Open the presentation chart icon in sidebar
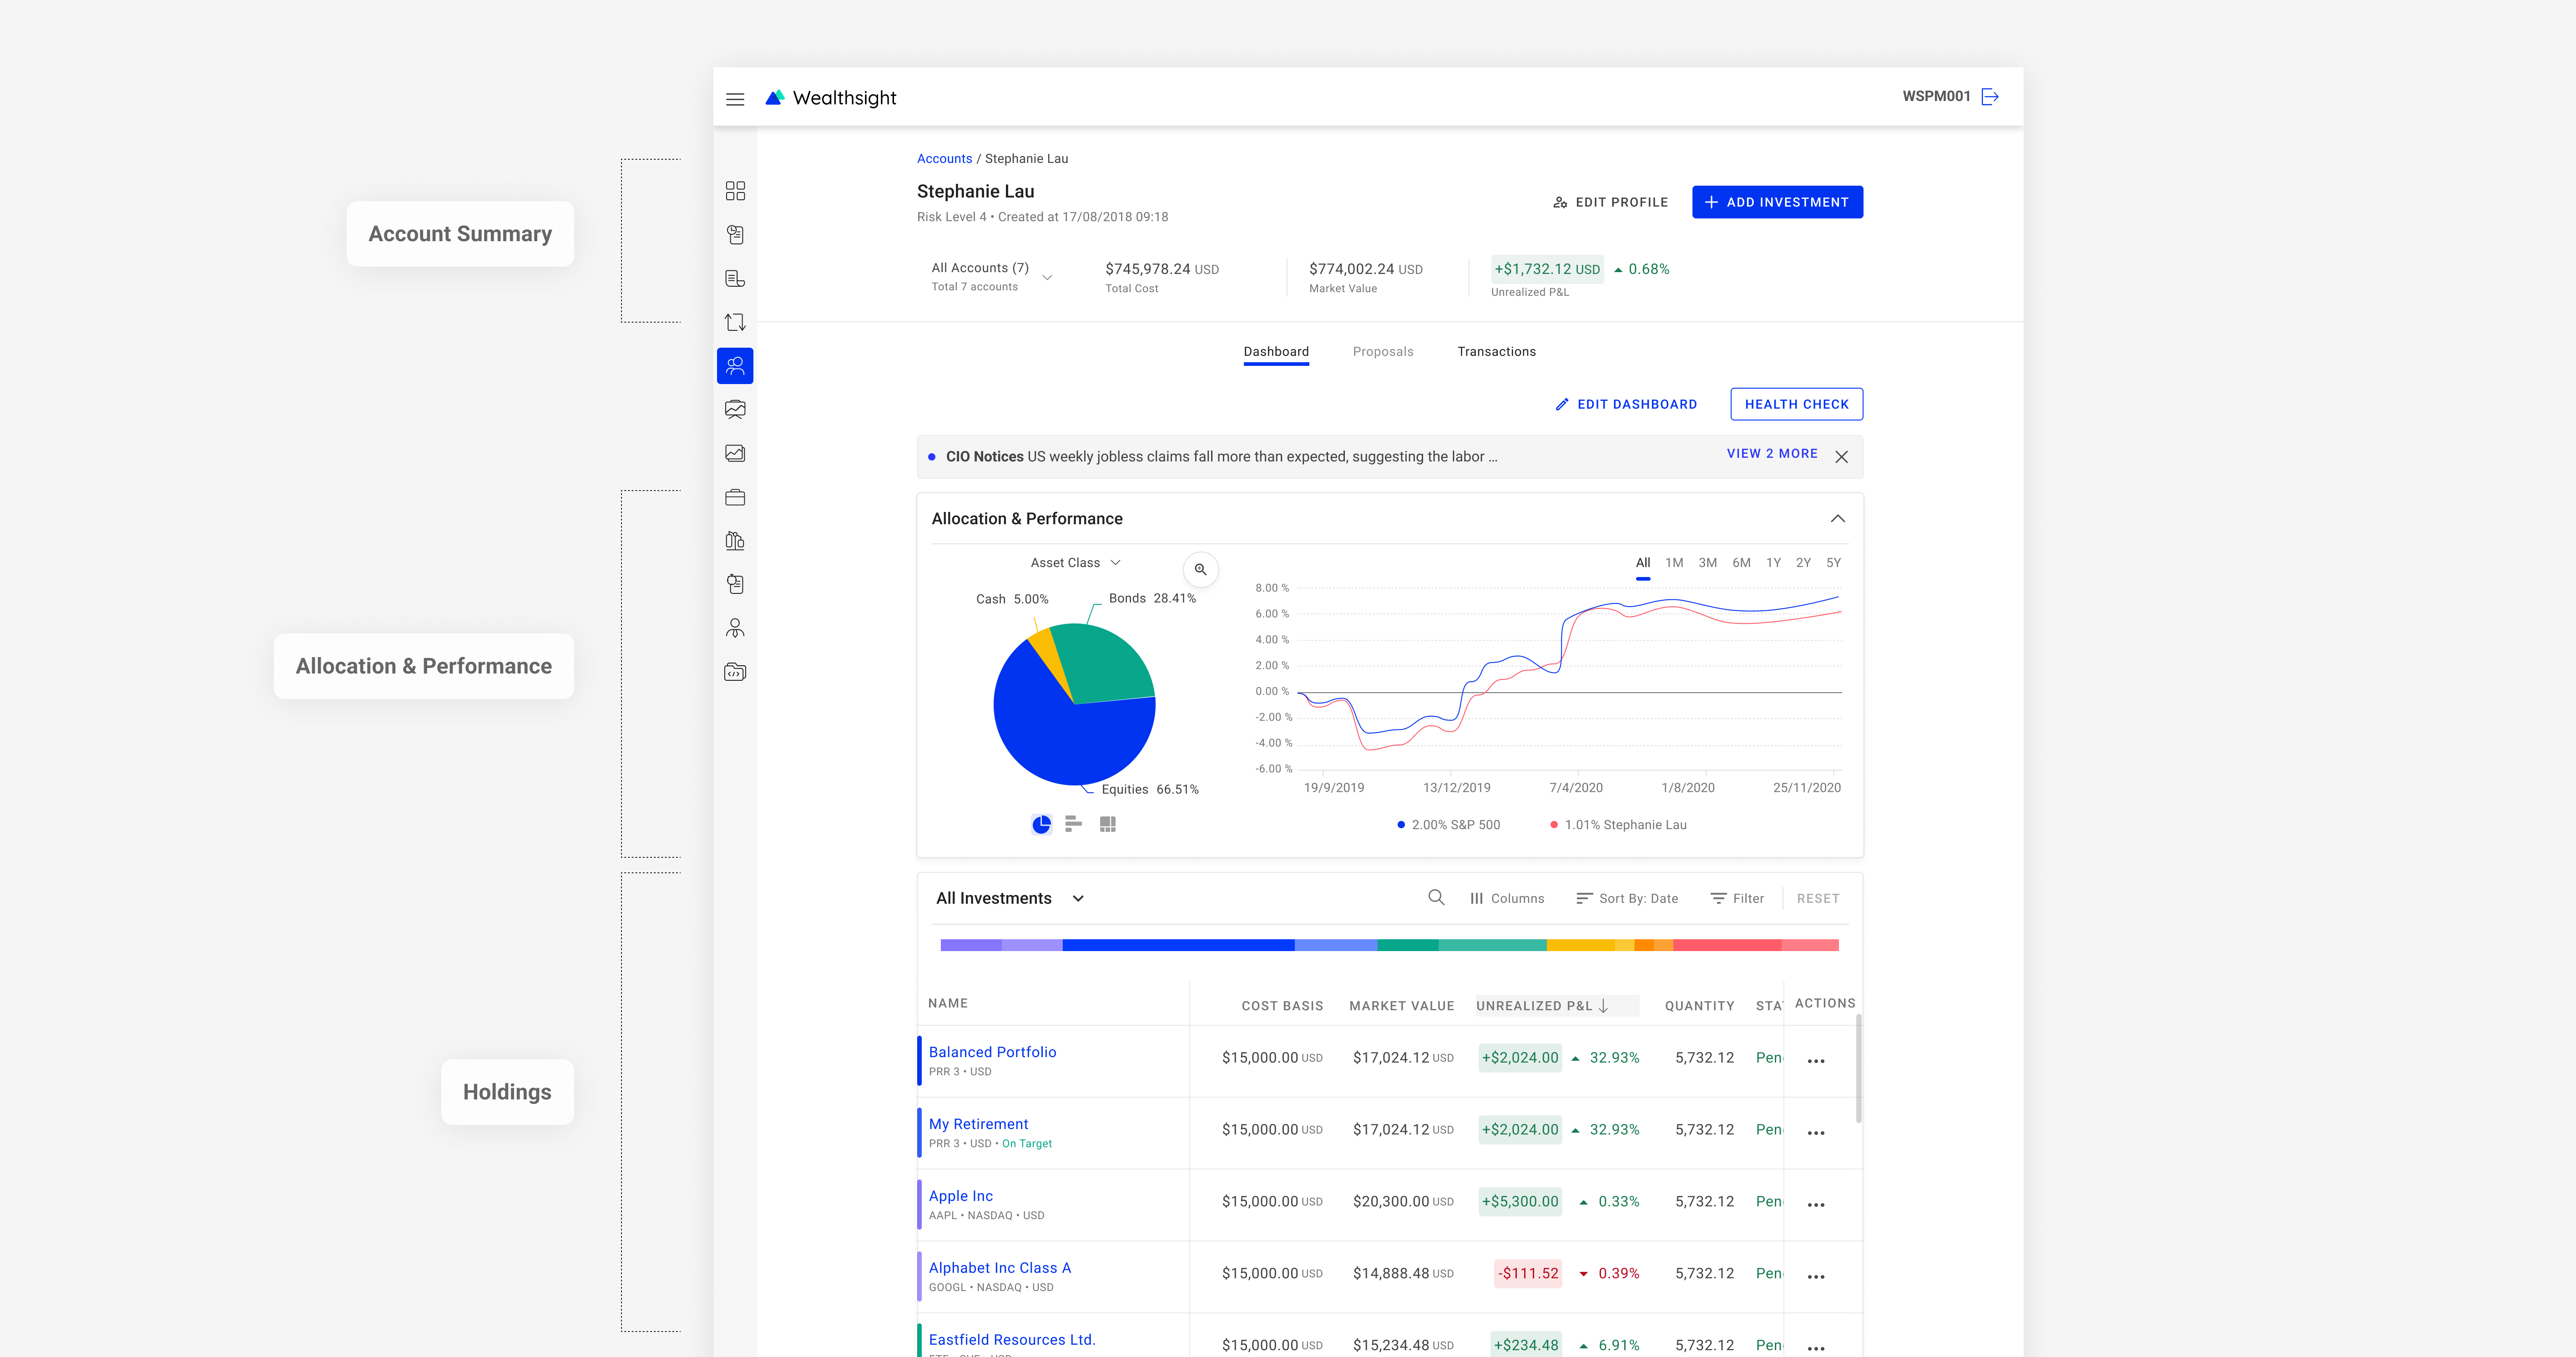This screenshot has width=2576, height=1357. [x=735, y=410]
